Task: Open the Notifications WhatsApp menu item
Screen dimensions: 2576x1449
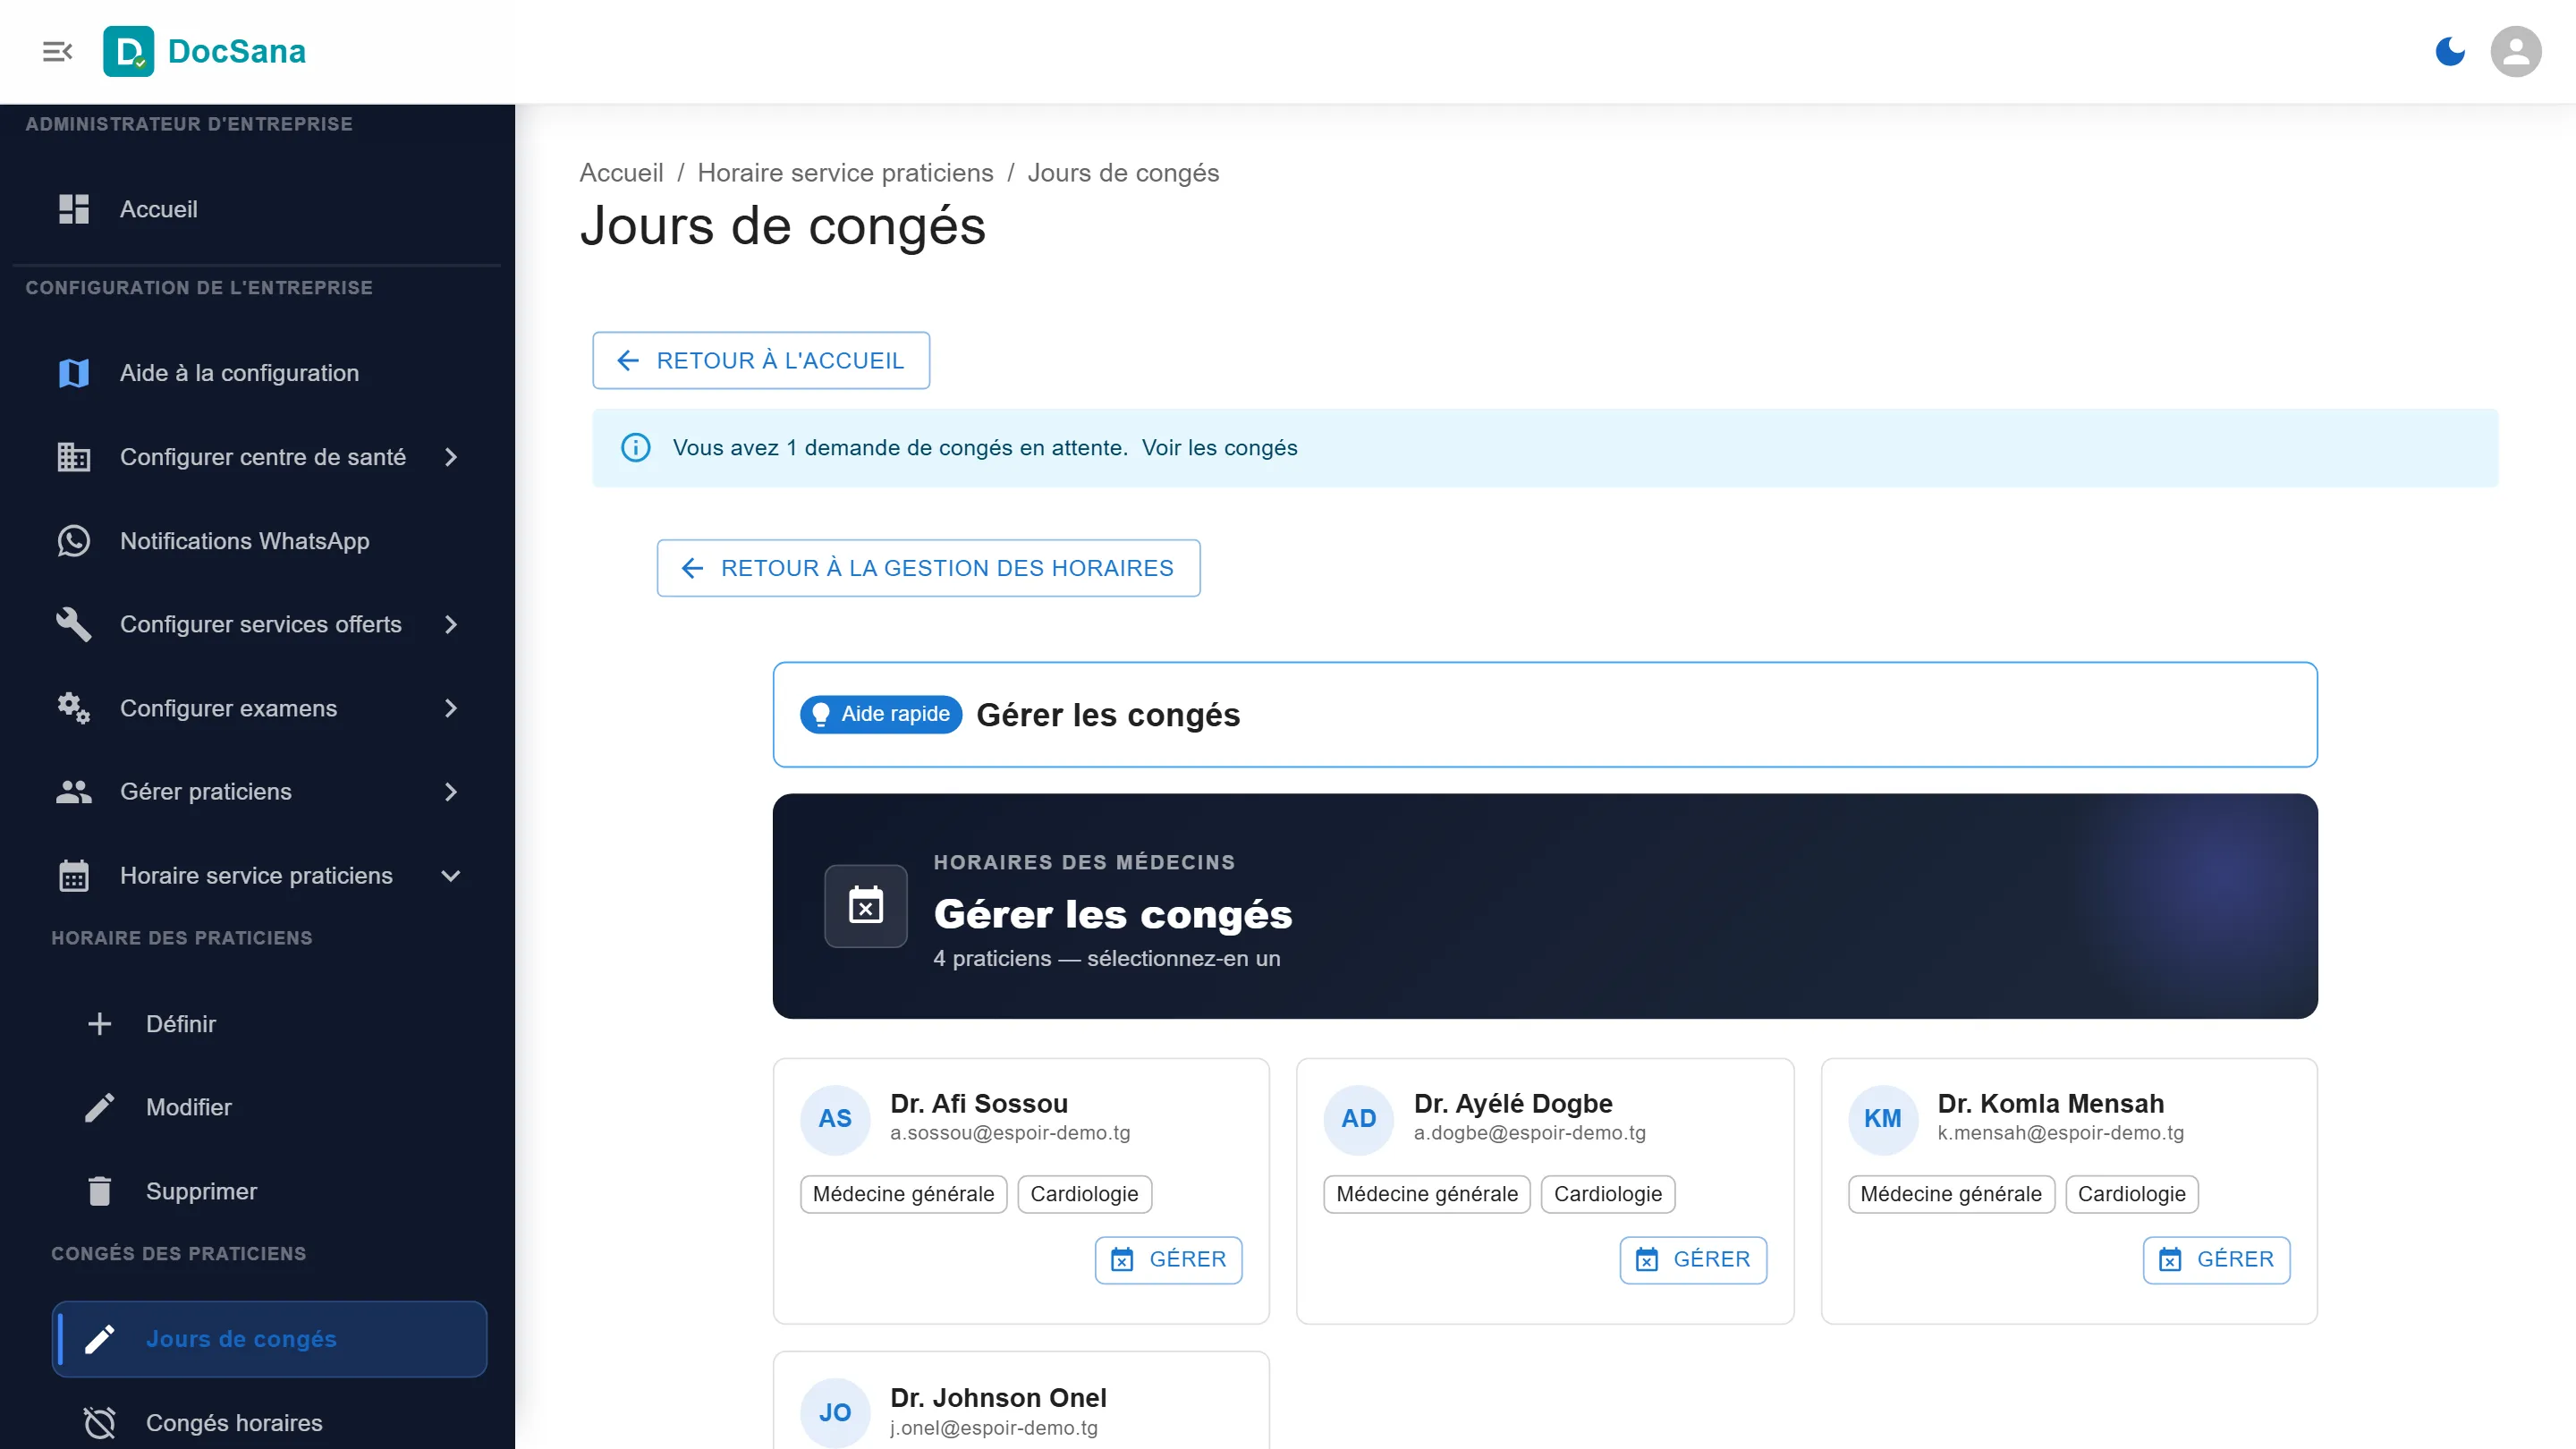Action: [257, 541]
